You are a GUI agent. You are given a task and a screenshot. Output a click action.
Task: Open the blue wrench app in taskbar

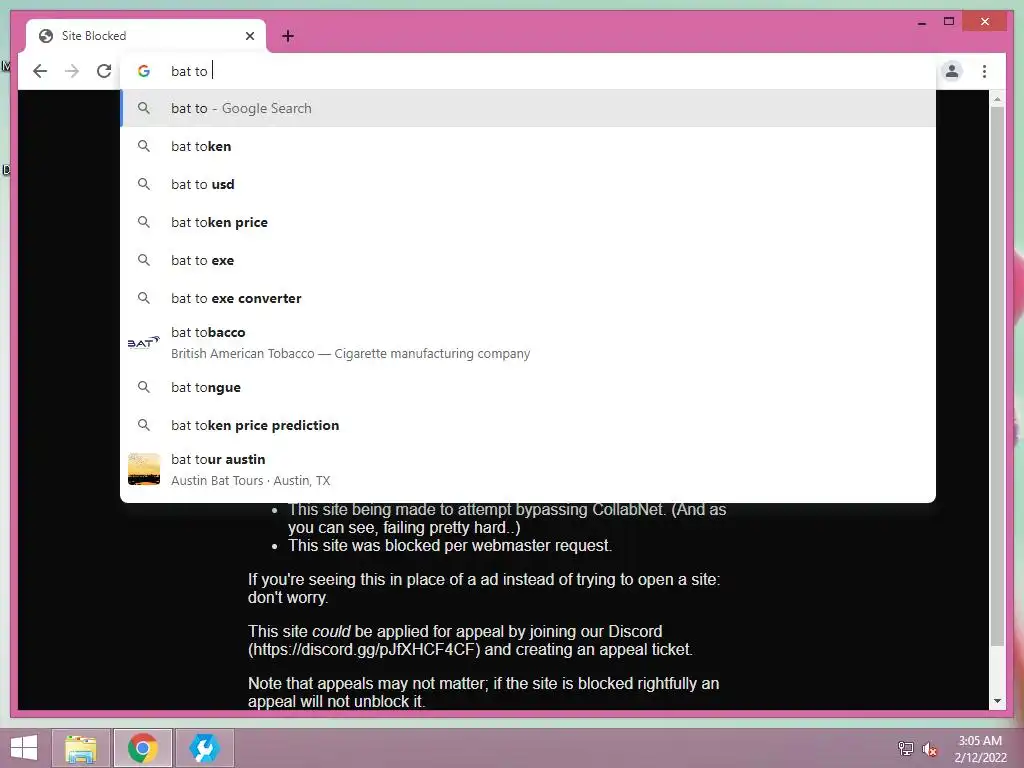click(x=204, y=748)
